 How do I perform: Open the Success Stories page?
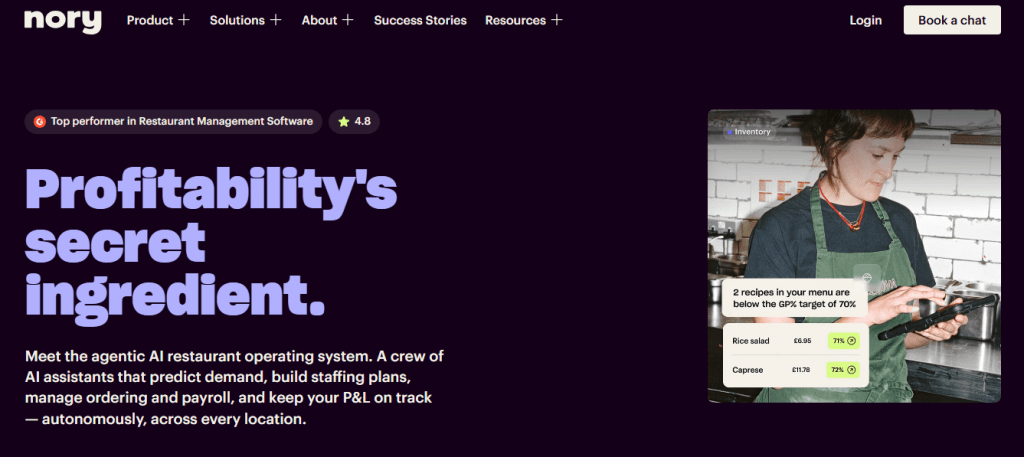point(420,20)
